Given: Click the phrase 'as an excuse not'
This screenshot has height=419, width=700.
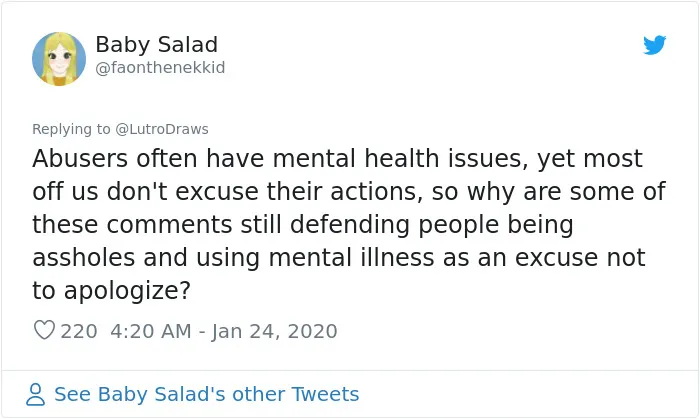Looking at the screenshot, I should 544,257.
